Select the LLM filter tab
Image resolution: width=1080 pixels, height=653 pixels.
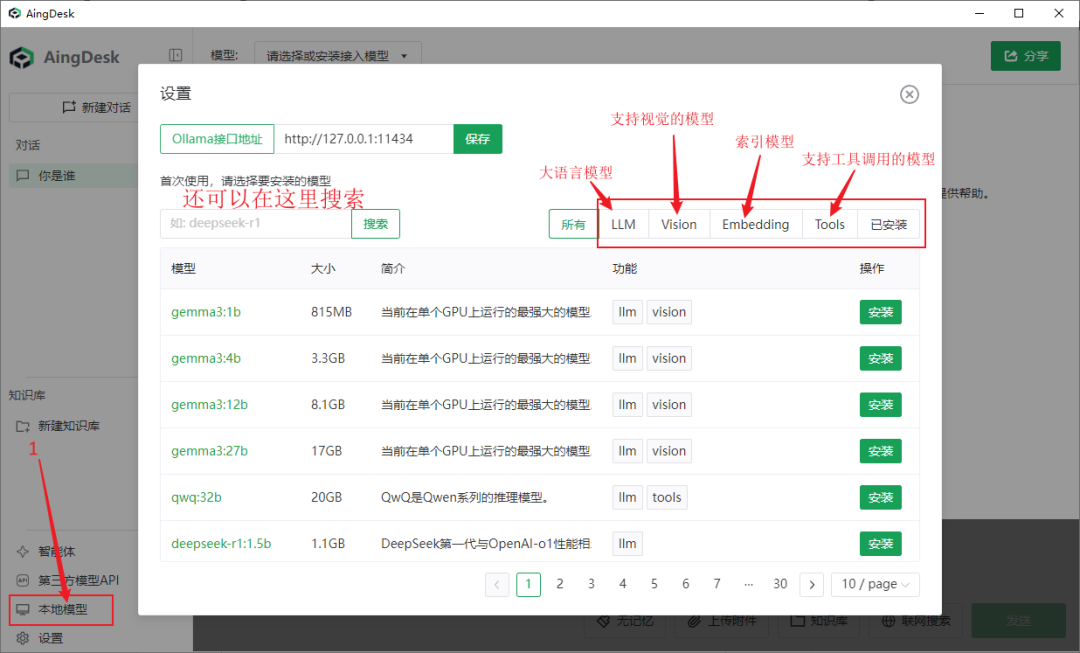[x=623, y=225]
